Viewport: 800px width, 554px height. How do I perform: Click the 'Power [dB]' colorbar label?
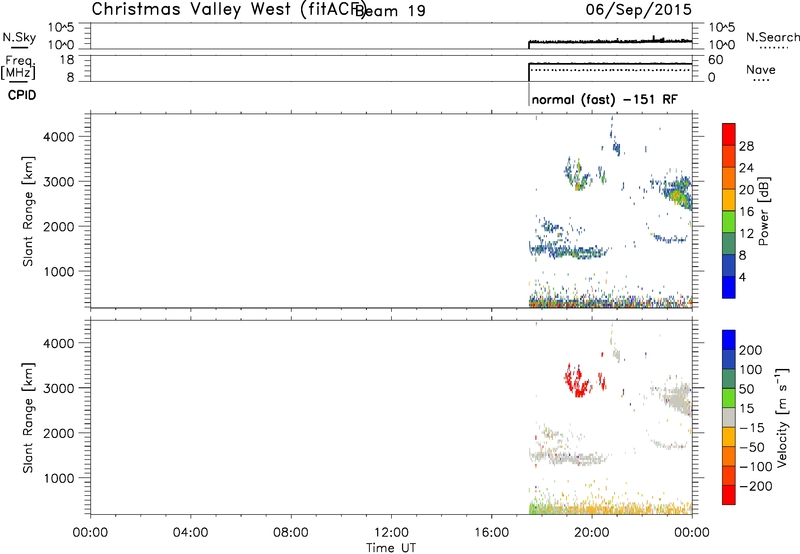763,211
